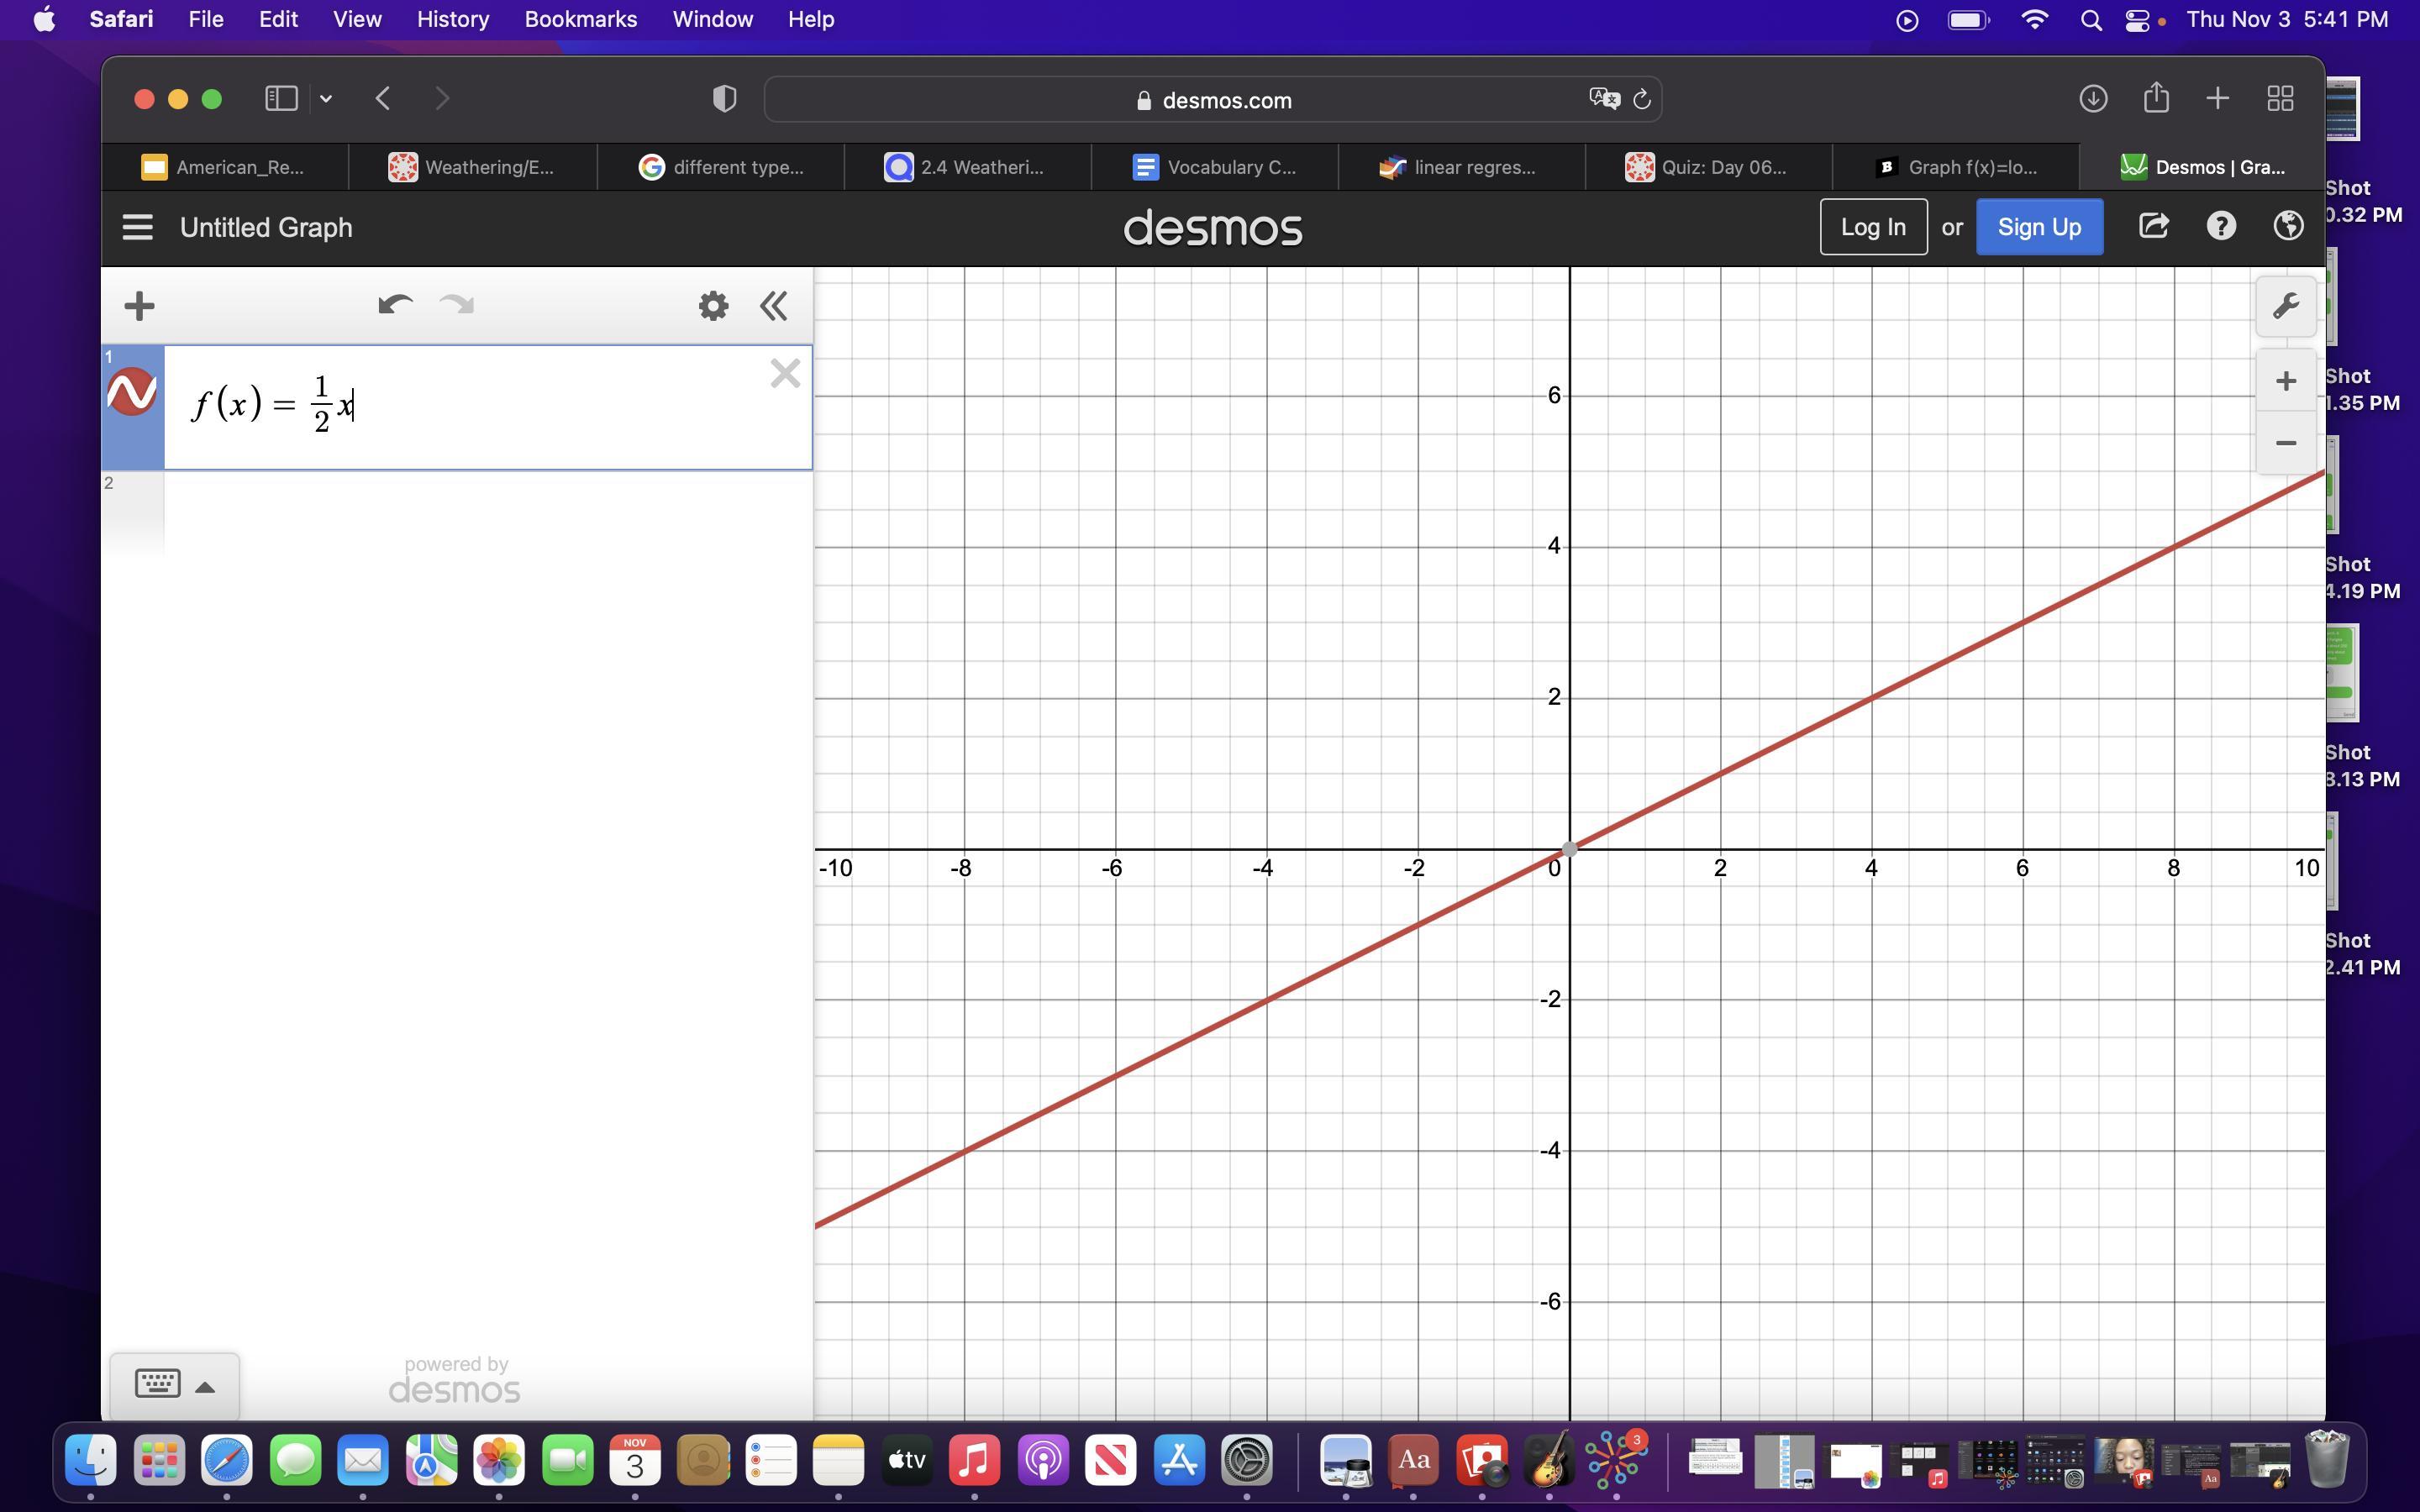Switch to the different type... tab
Screen dimensions: 2420x1512
click(720, 167)
